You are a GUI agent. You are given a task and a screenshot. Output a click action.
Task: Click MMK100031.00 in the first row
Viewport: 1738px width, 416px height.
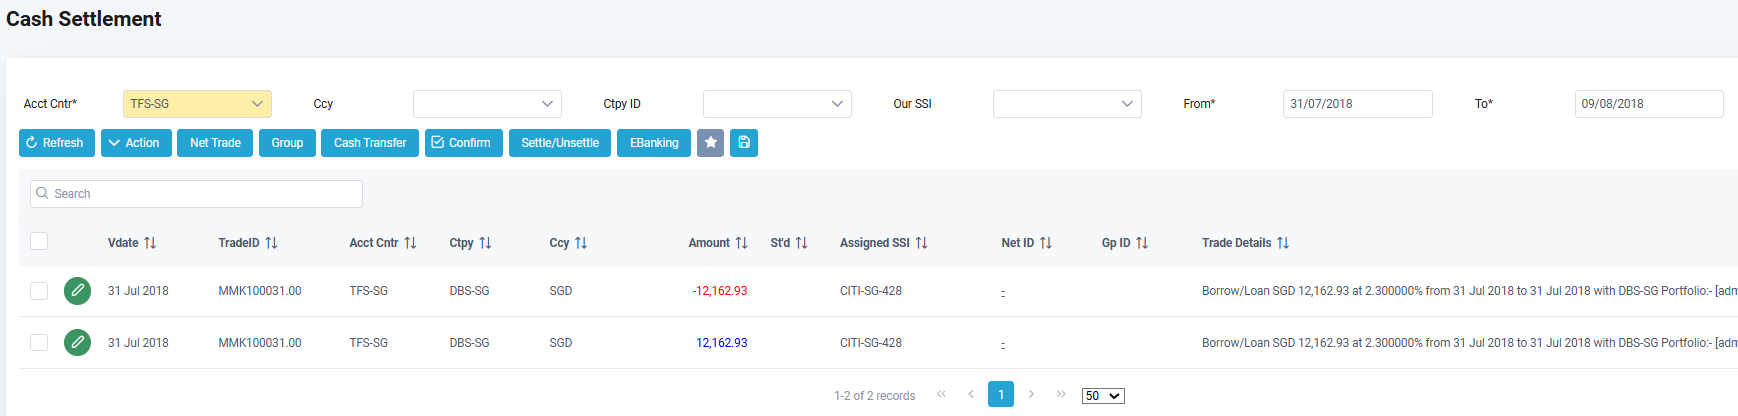[260, 291]
